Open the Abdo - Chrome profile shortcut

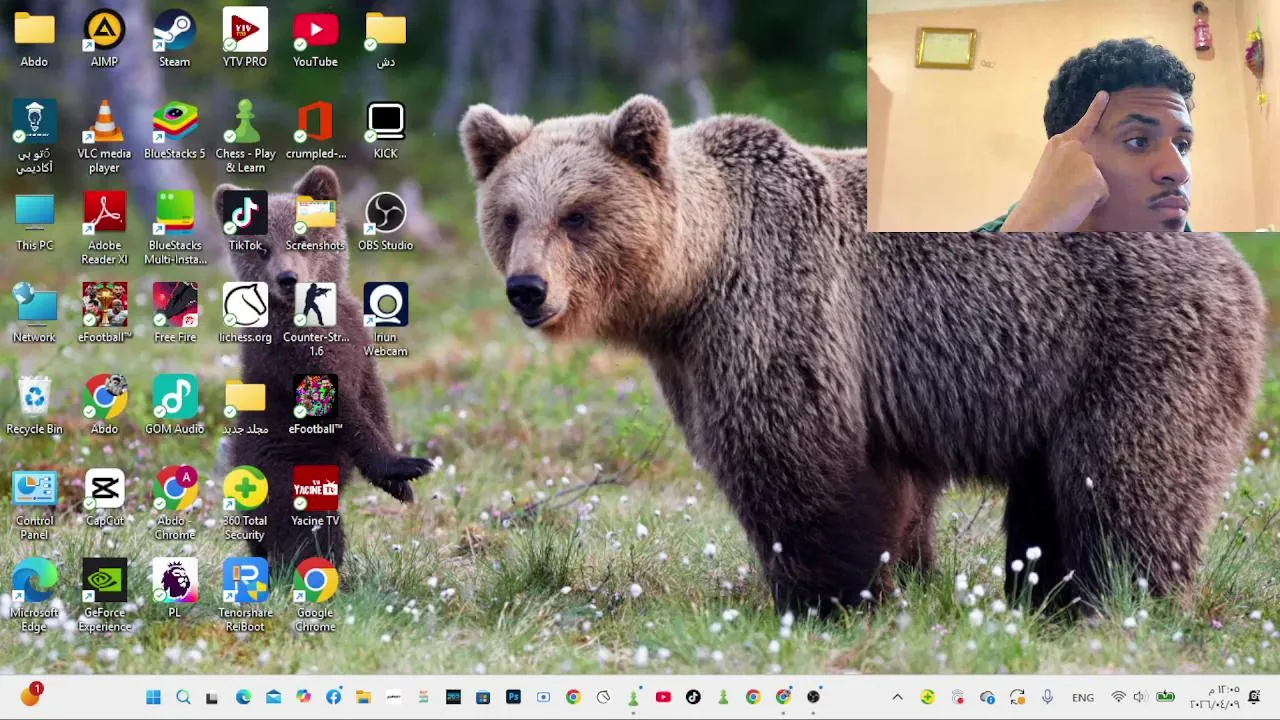(x=174, y=505)
